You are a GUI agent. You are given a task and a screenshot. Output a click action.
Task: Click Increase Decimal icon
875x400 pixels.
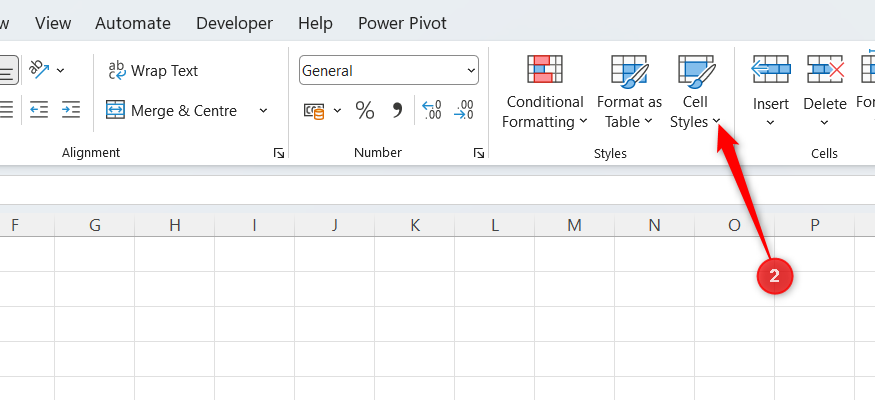point(431,110)
